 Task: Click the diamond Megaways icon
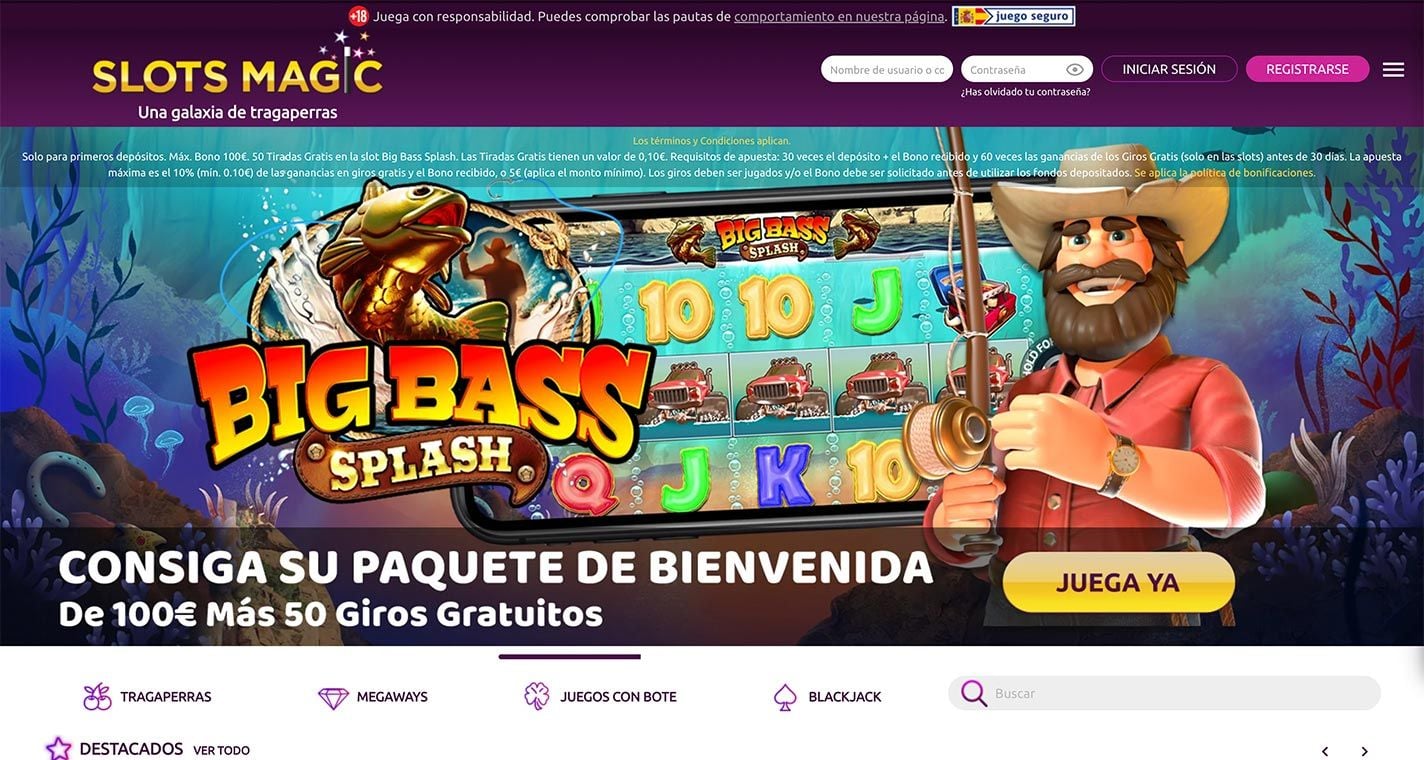click(x=333, y=697)
